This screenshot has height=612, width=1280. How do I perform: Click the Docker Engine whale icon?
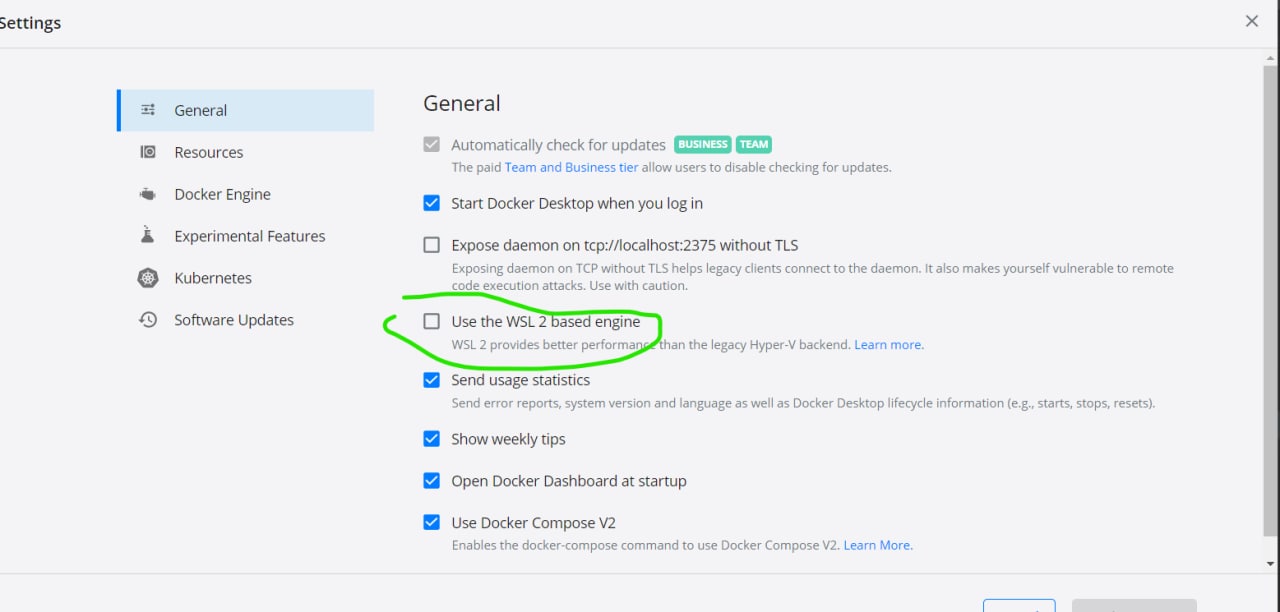pyautogui.click(x=148, y=194)
